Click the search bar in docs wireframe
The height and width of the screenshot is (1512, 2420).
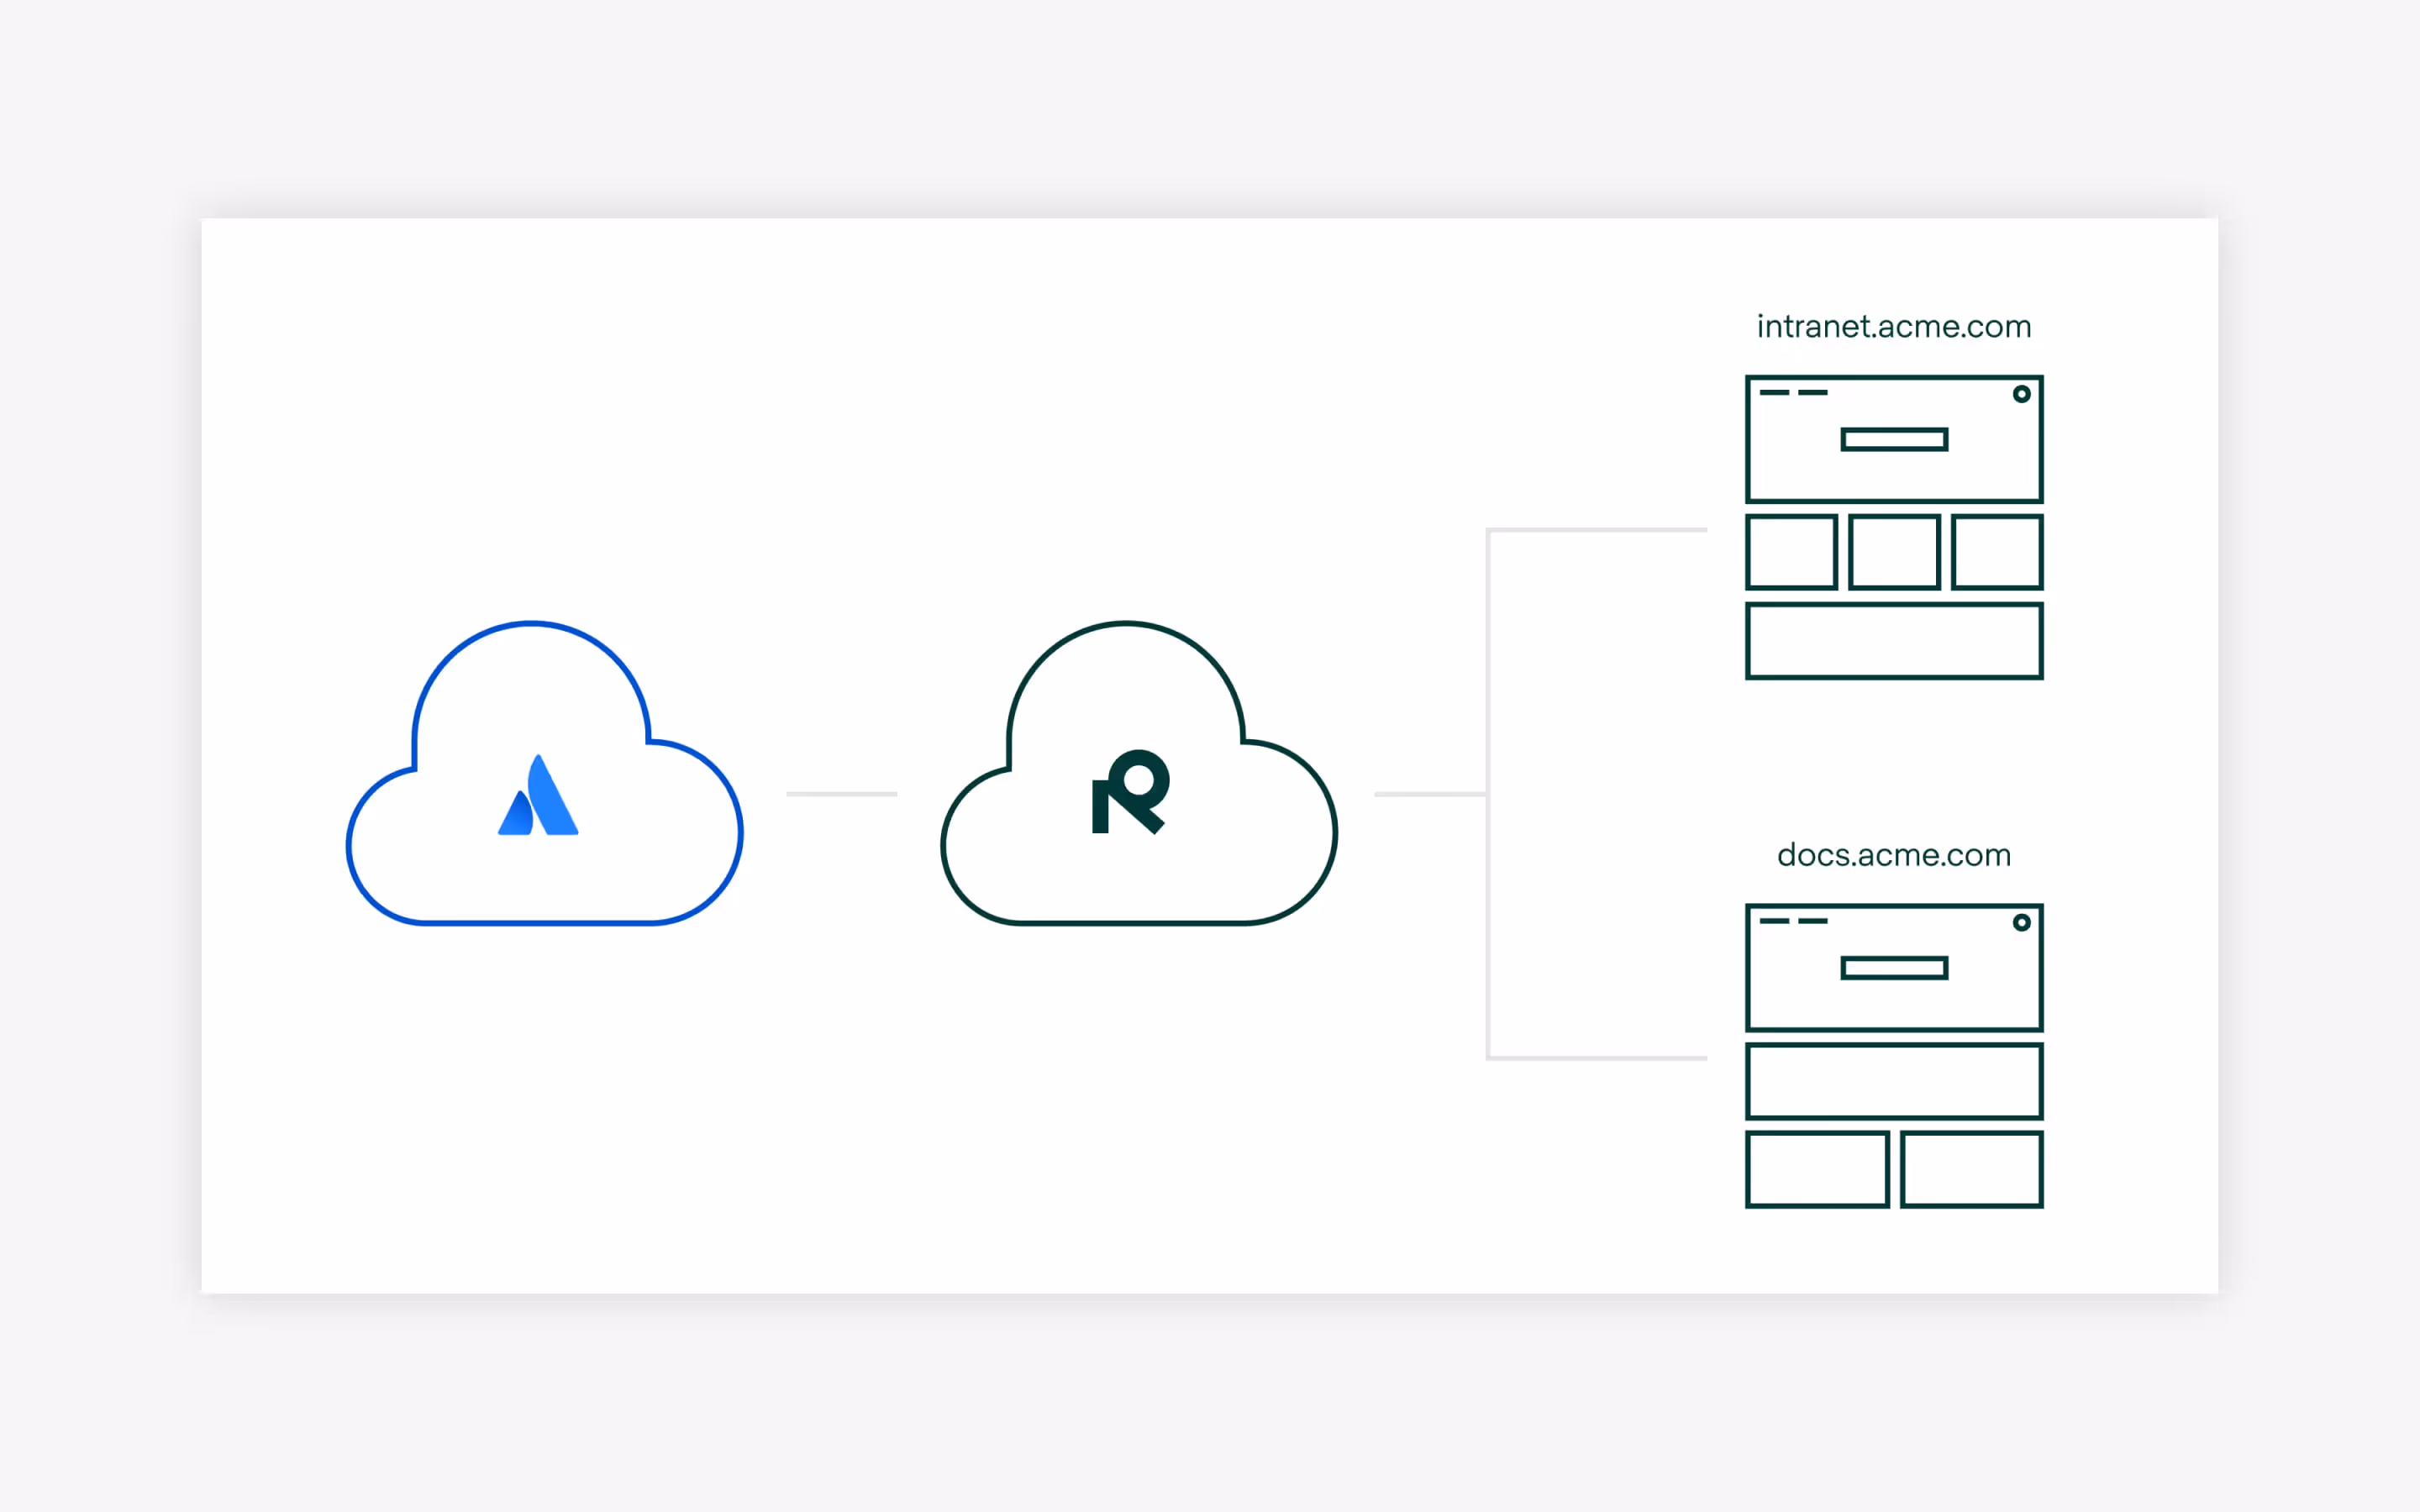[x=1894, y=968]
